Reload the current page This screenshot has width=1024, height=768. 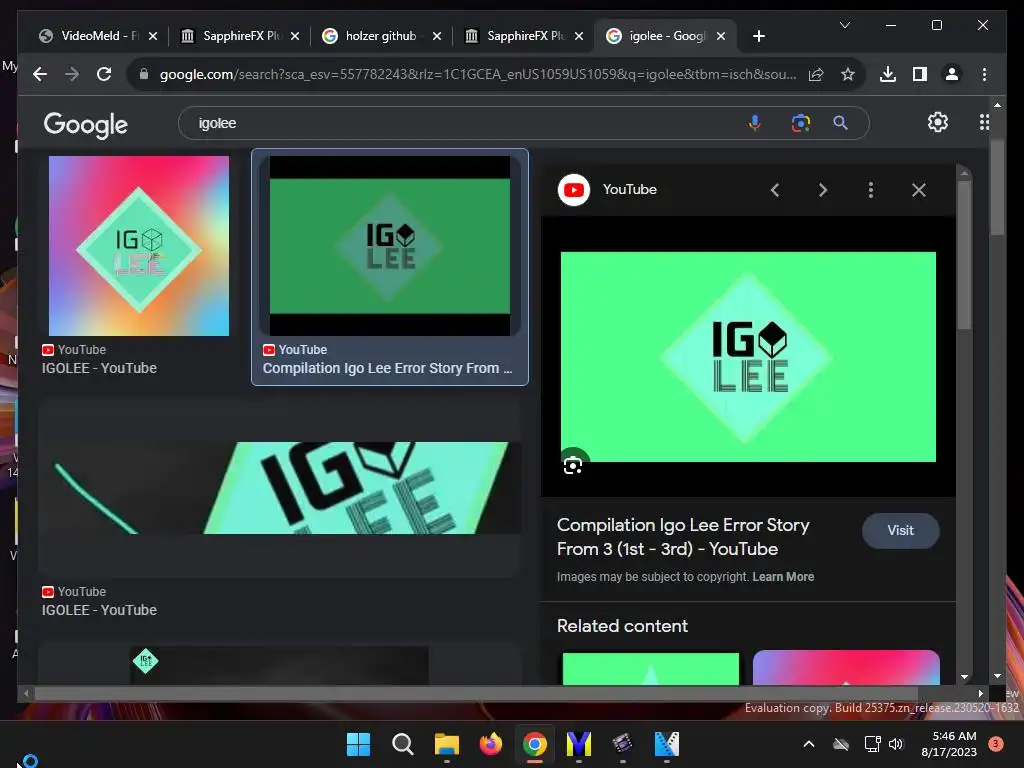[x=104, y=74]
